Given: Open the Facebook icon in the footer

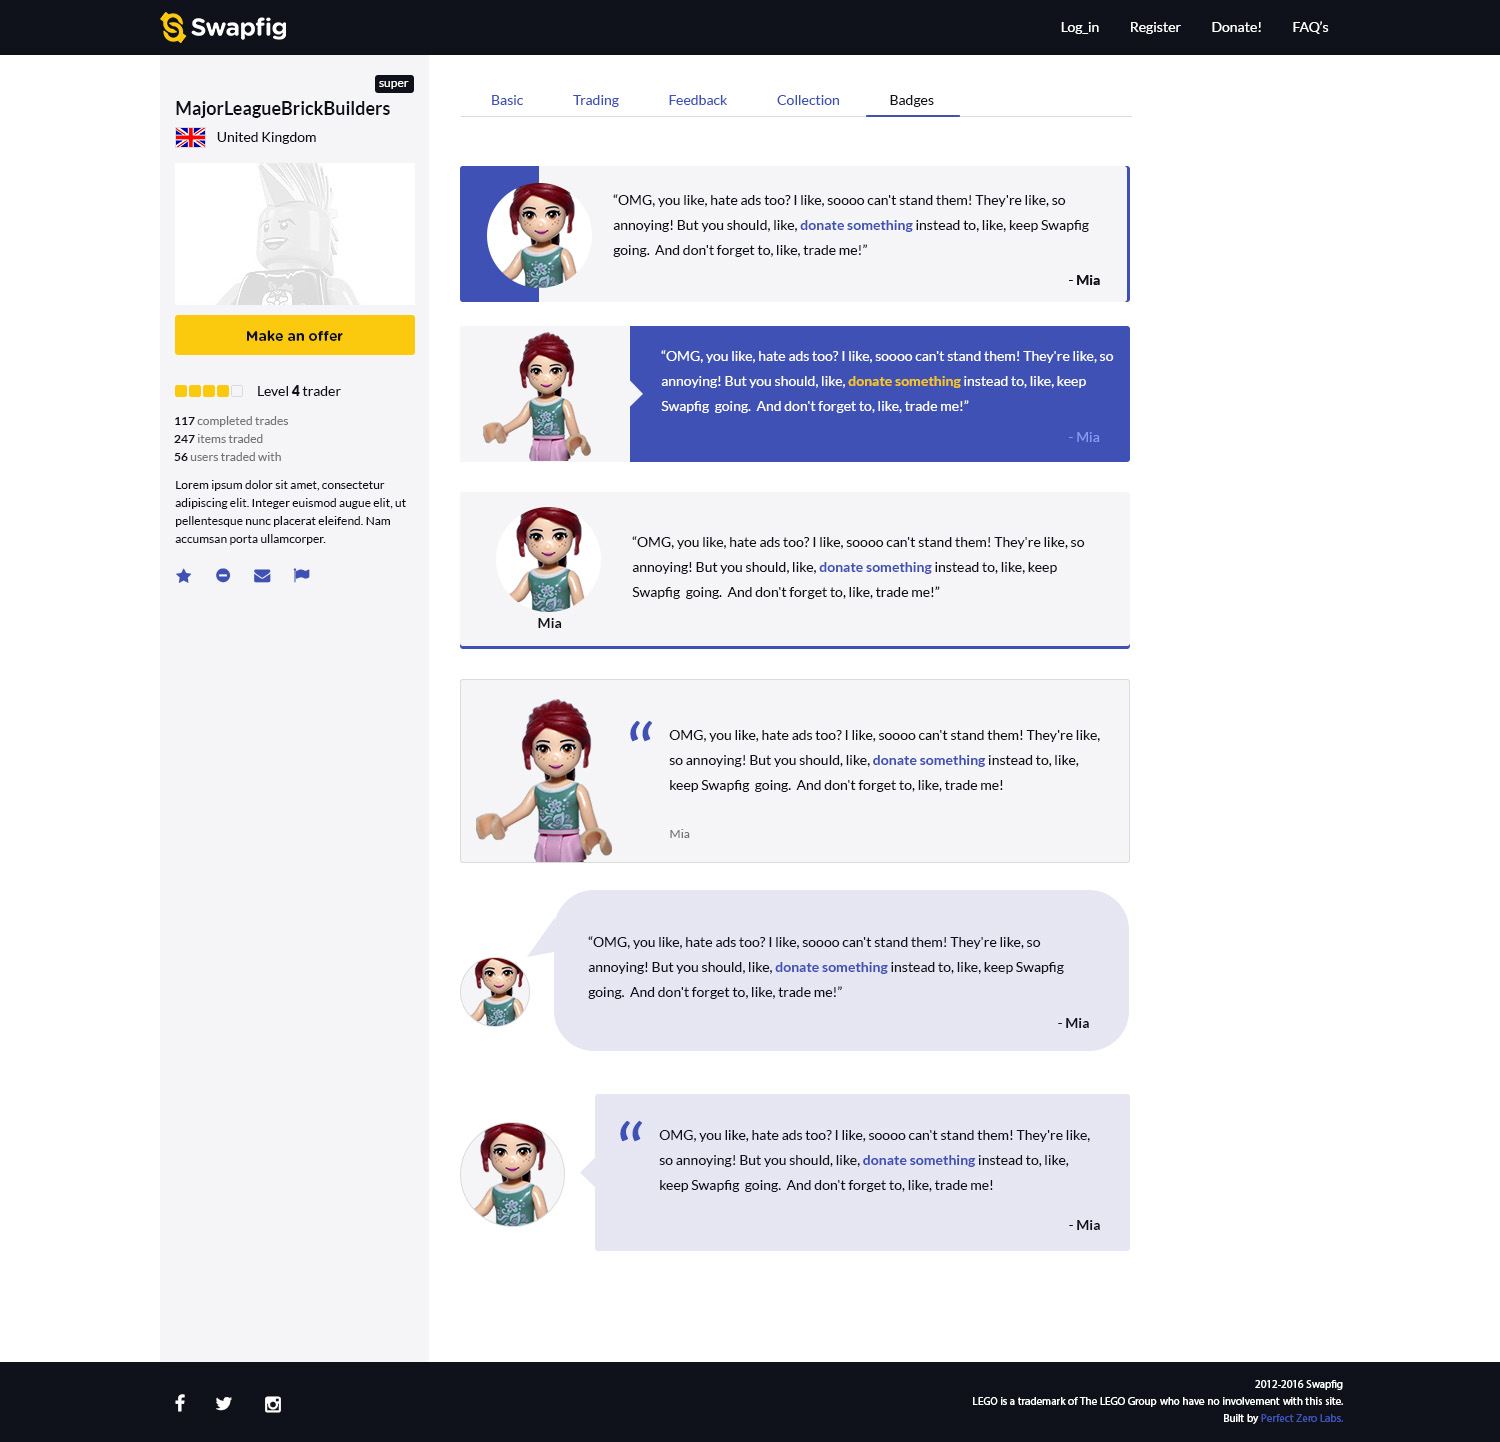Looking at the screenshot, I should (180, 1403).
